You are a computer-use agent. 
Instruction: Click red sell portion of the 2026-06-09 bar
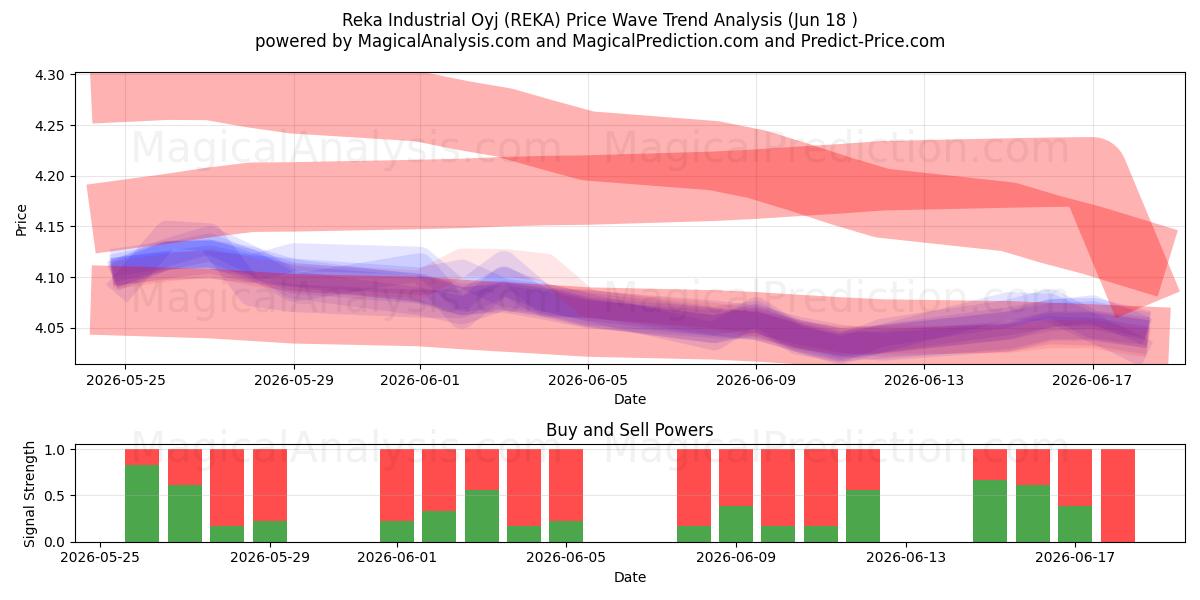tap(736, 478)
